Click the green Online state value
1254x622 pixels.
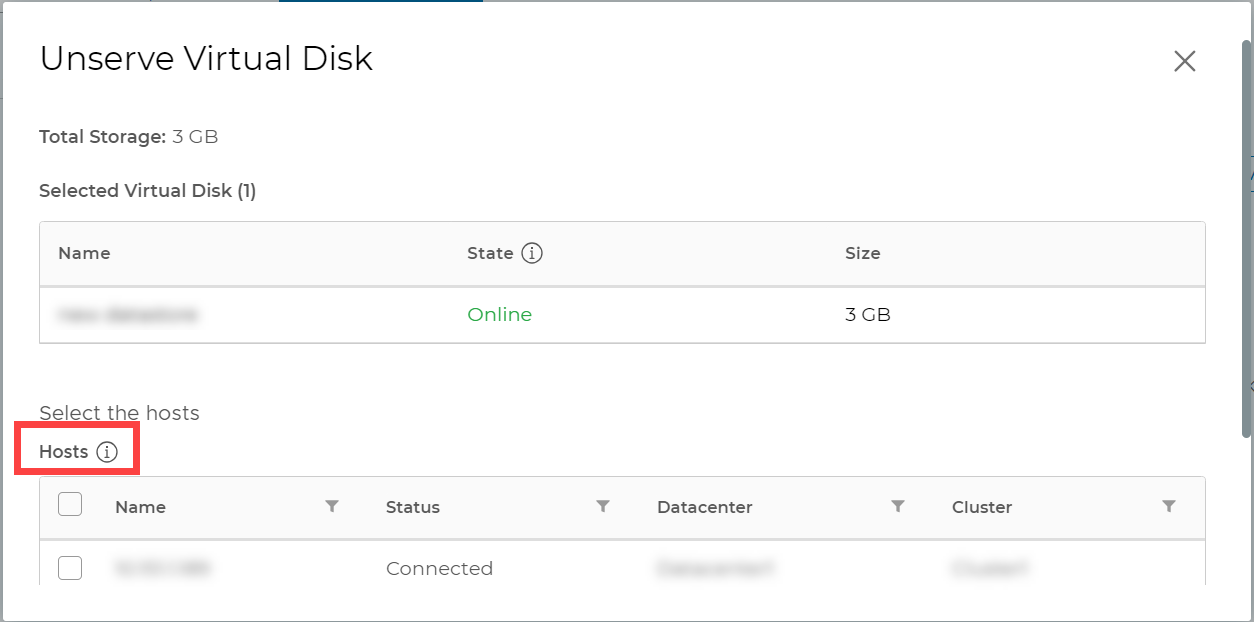[499, 315]
